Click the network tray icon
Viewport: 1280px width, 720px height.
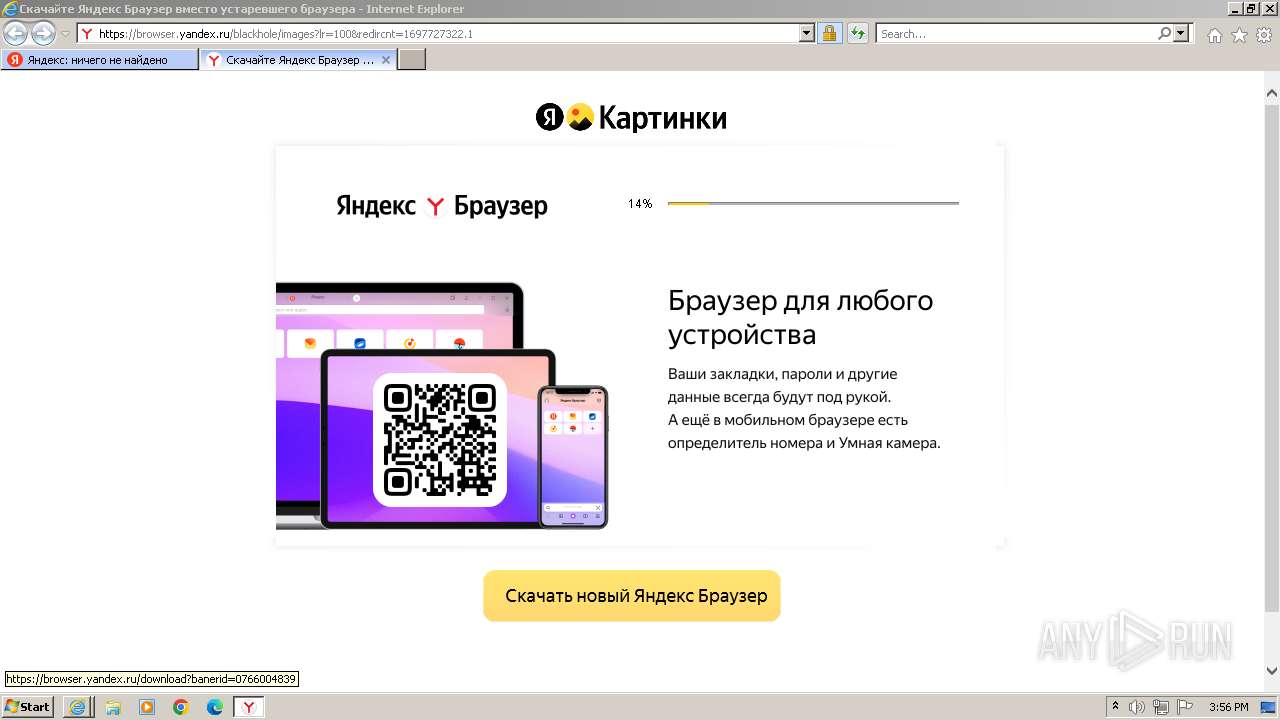tap(1161, 707)
